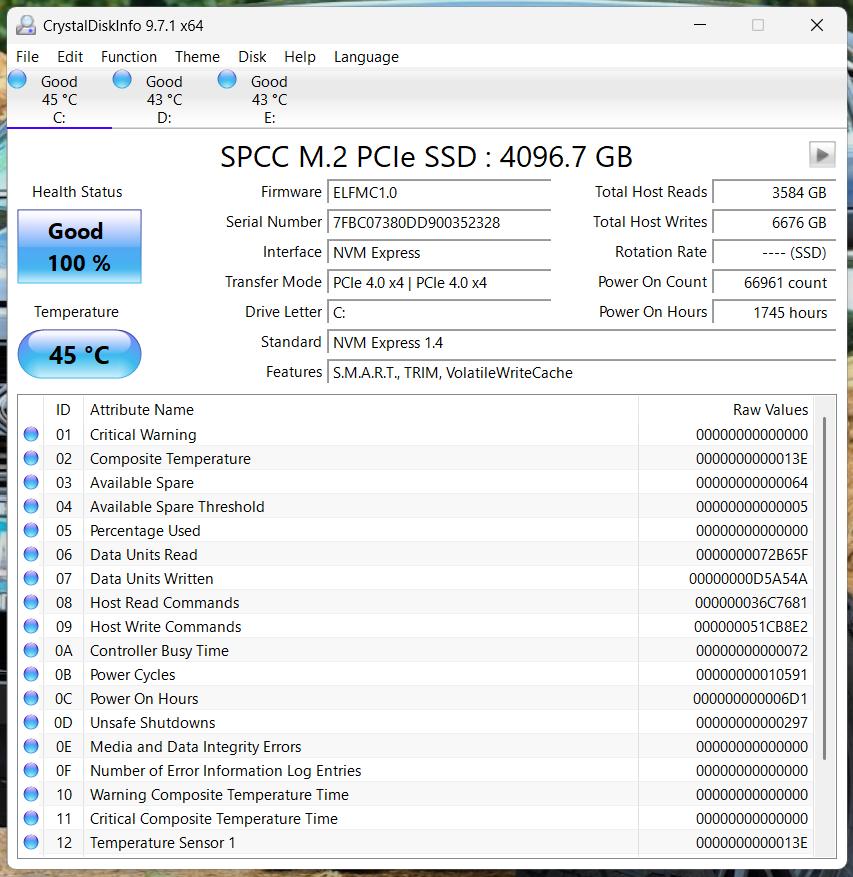Click status orb for Media and Data Integrity Errors

click(x=31, y=747)
